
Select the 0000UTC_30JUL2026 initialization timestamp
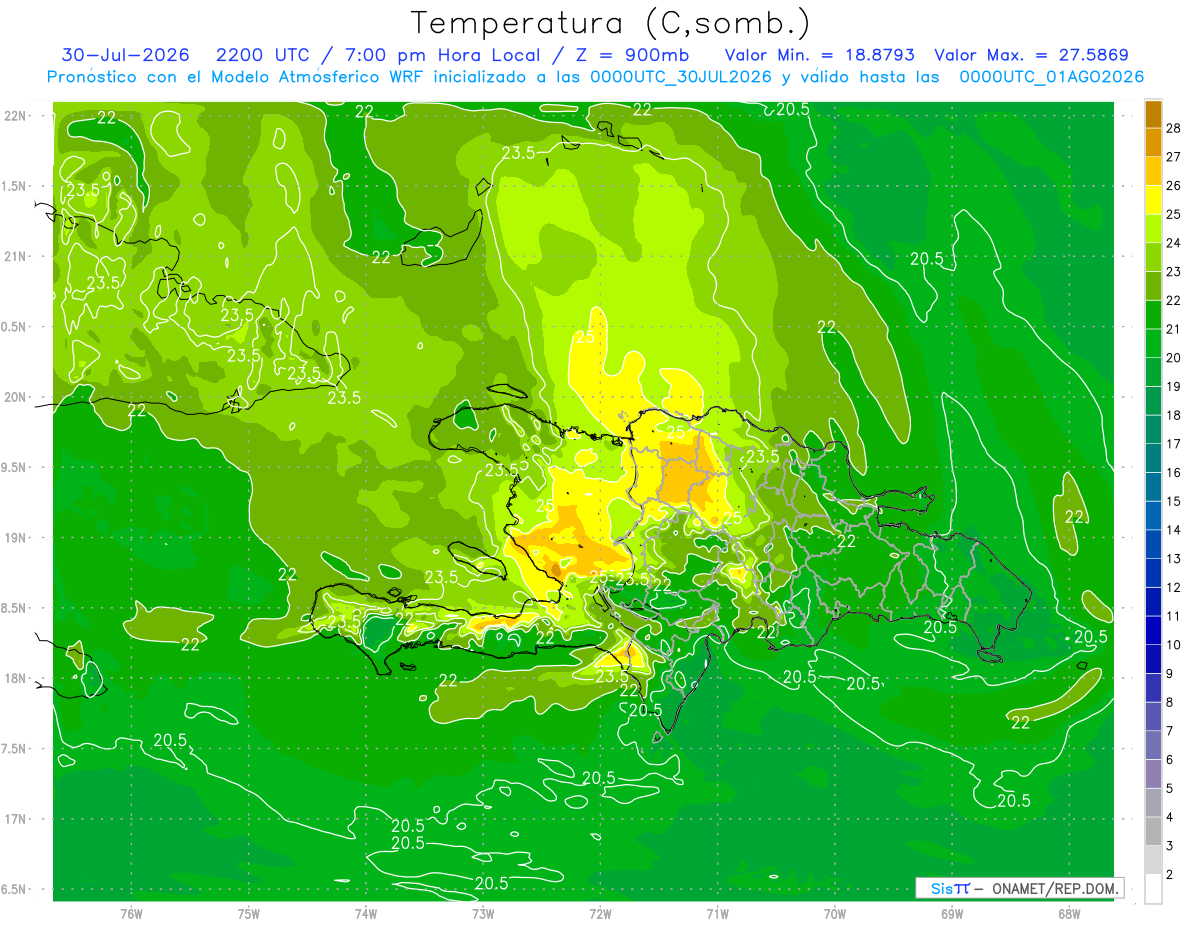pyautogui.click(x=681, y=77)
